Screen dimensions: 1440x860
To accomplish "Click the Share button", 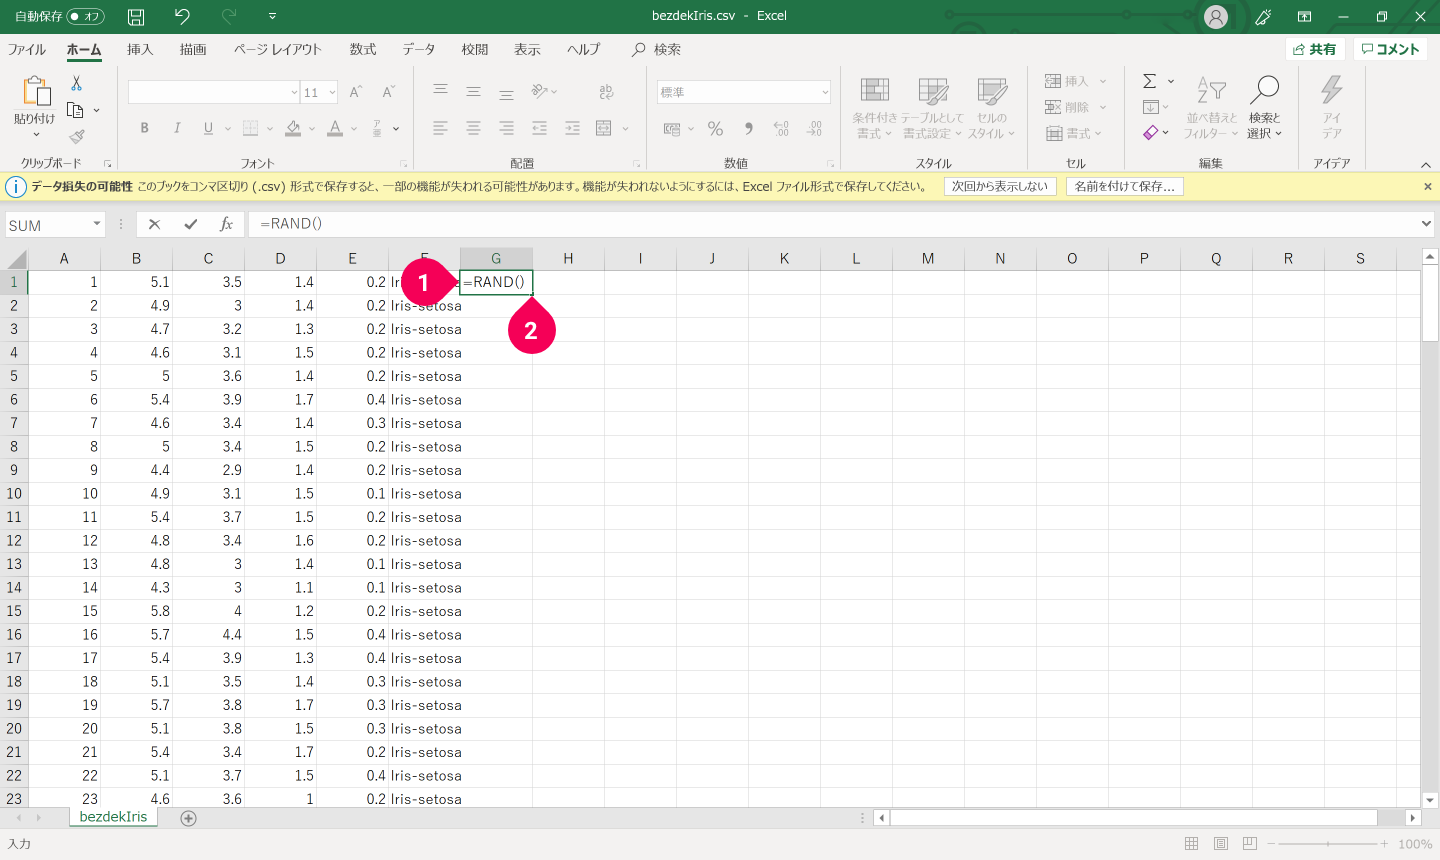I will point(1314,49).
